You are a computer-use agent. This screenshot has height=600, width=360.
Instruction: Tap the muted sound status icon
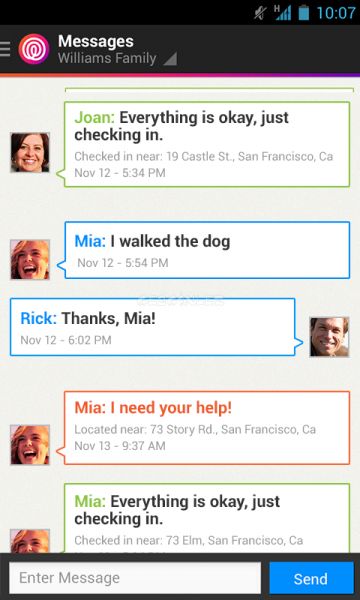261,13
